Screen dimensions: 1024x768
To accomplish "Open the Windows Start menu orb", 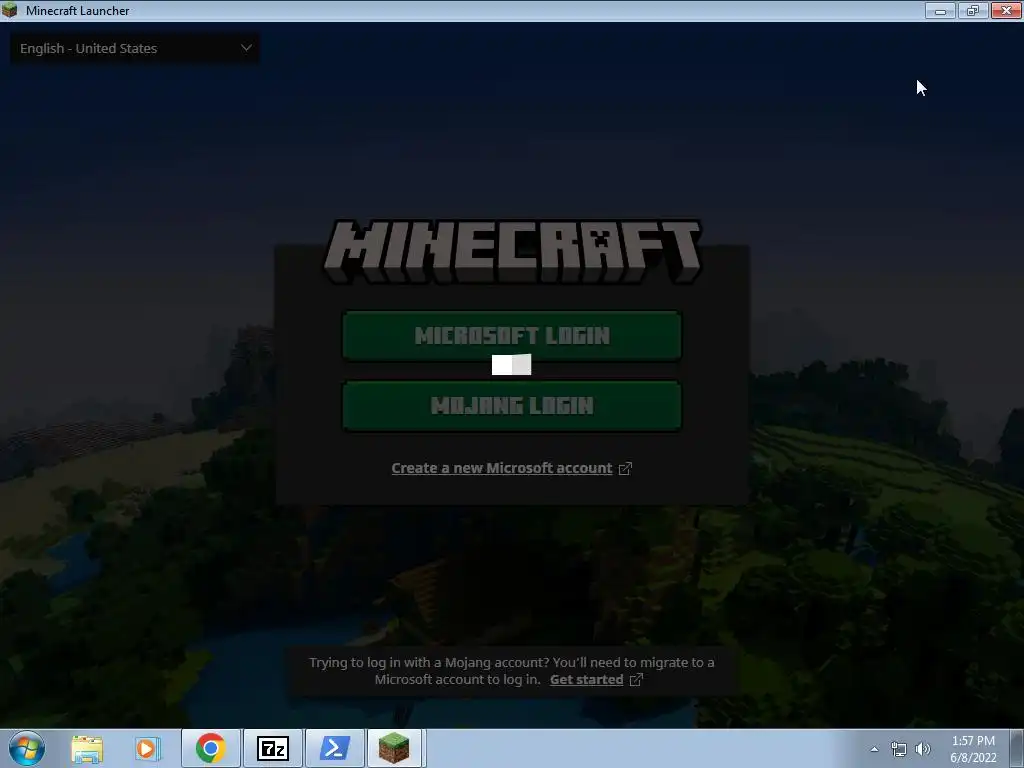I will [x=27, y=748].
